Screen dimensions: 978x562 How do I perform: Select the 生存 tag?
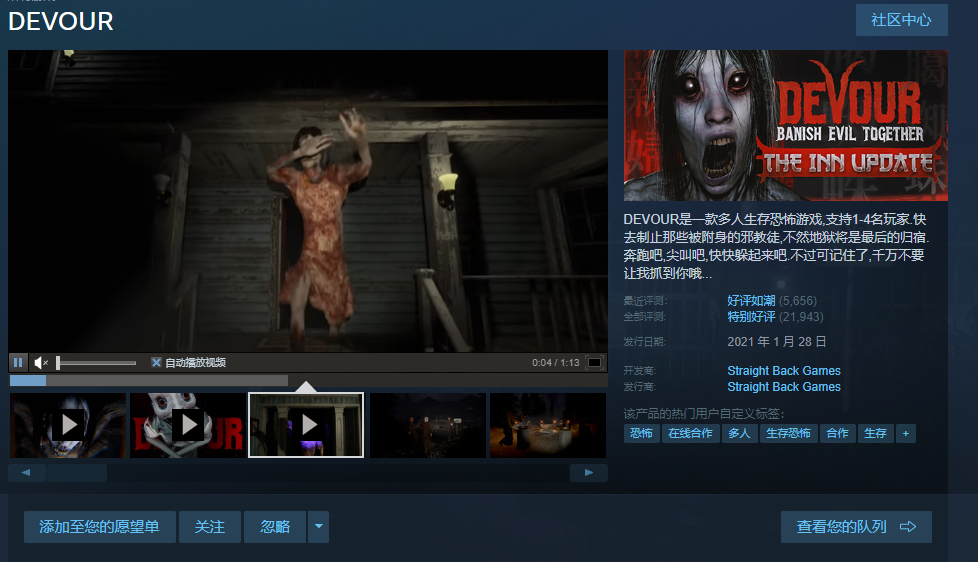click(x=875, y=434)
